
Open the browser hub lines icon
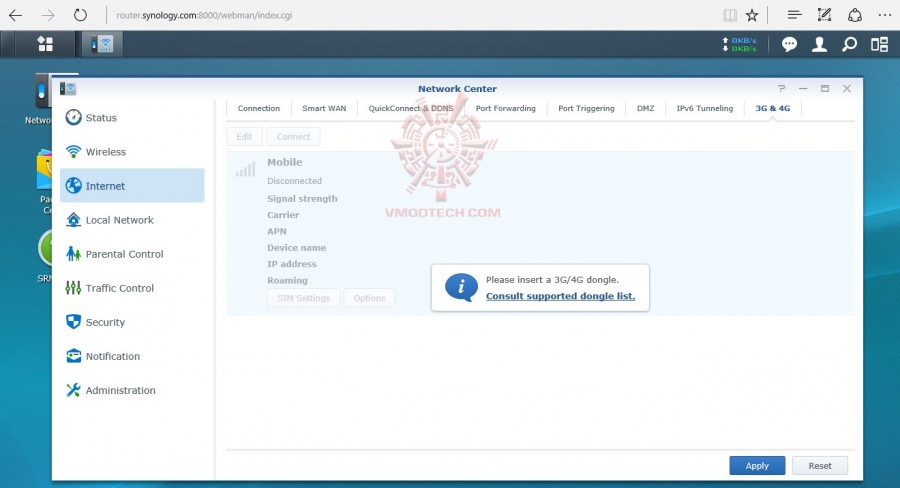coord(794,15)
